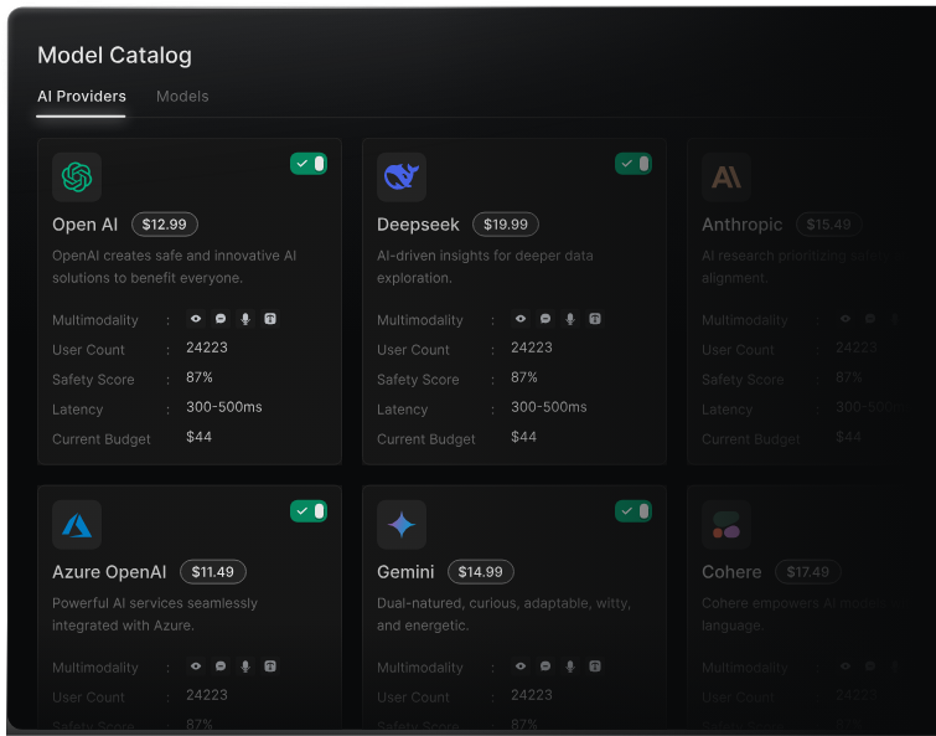
Task: Click Deepseek chat bubble multimodality icon
Action: (546, 319)
